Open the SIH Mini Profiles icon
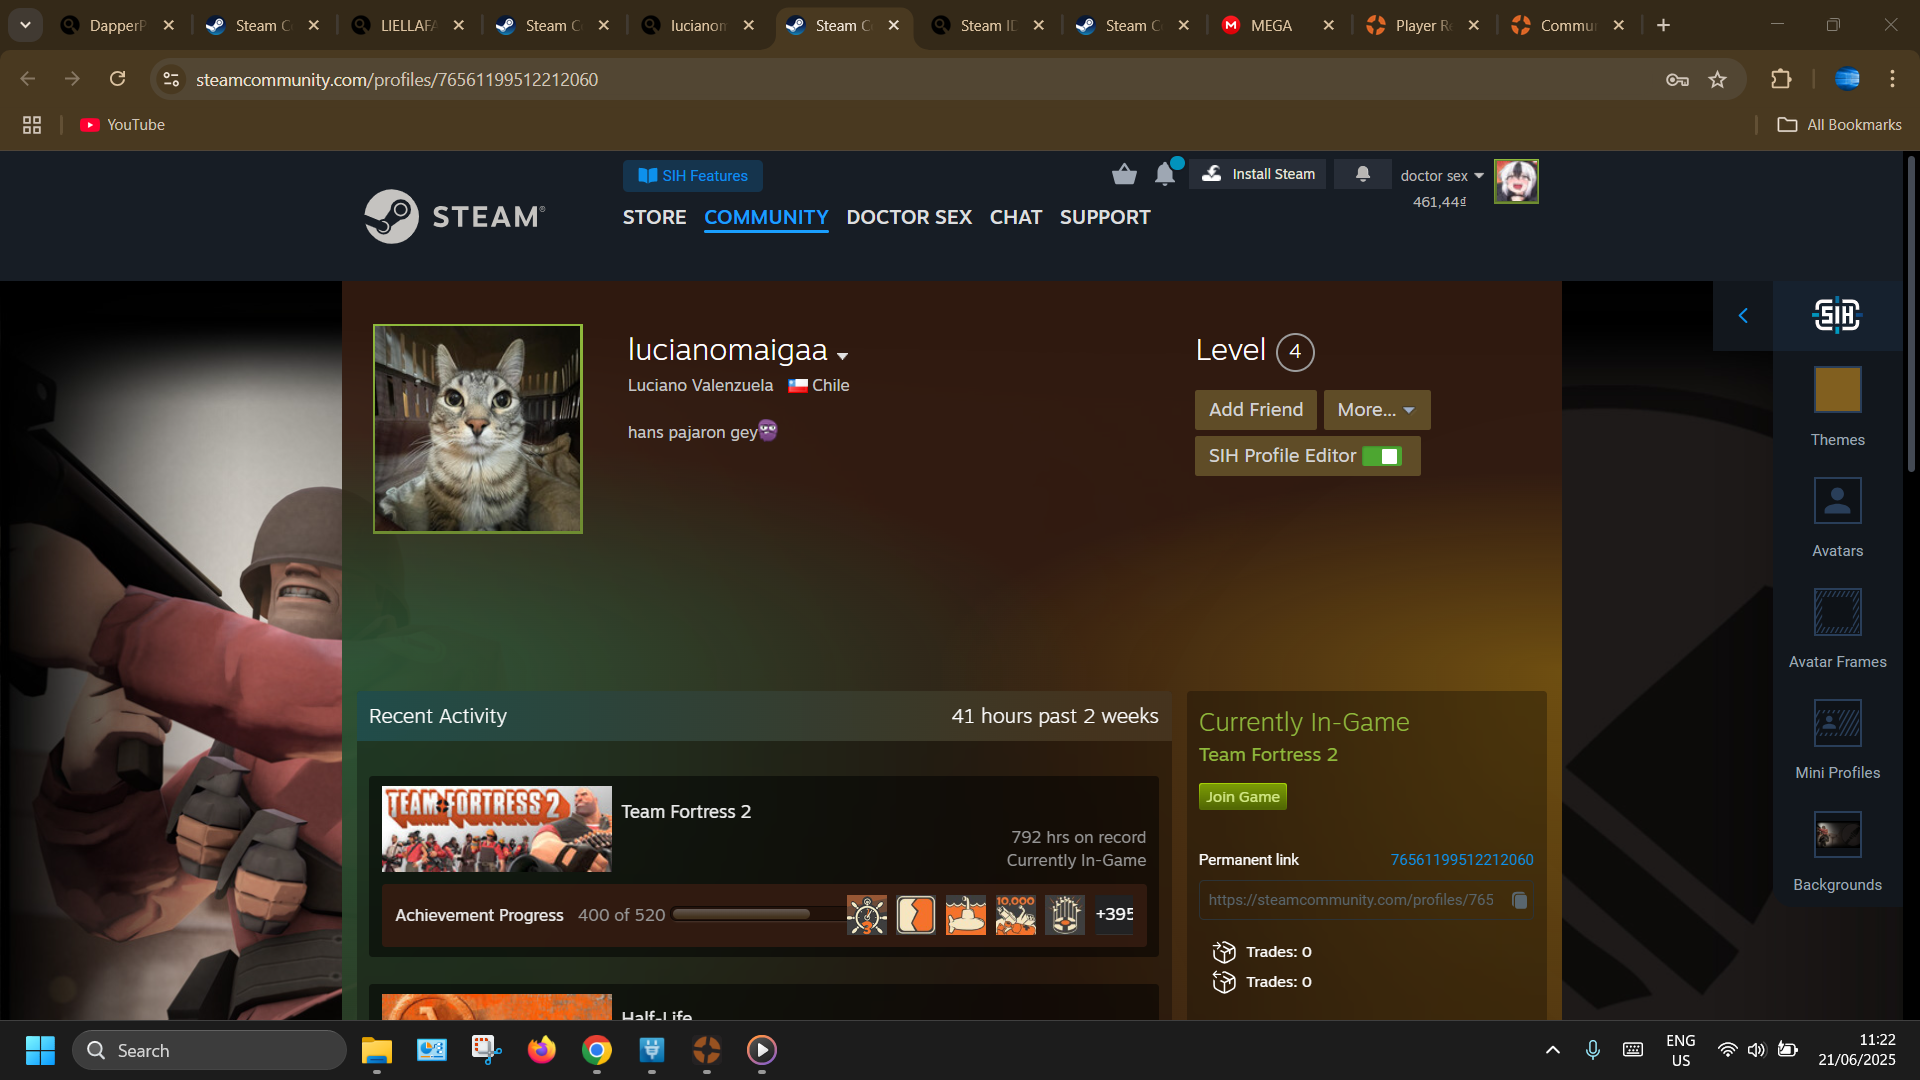Image resolution: width=1920 pixels, height=1080 pixels. 1837,723
